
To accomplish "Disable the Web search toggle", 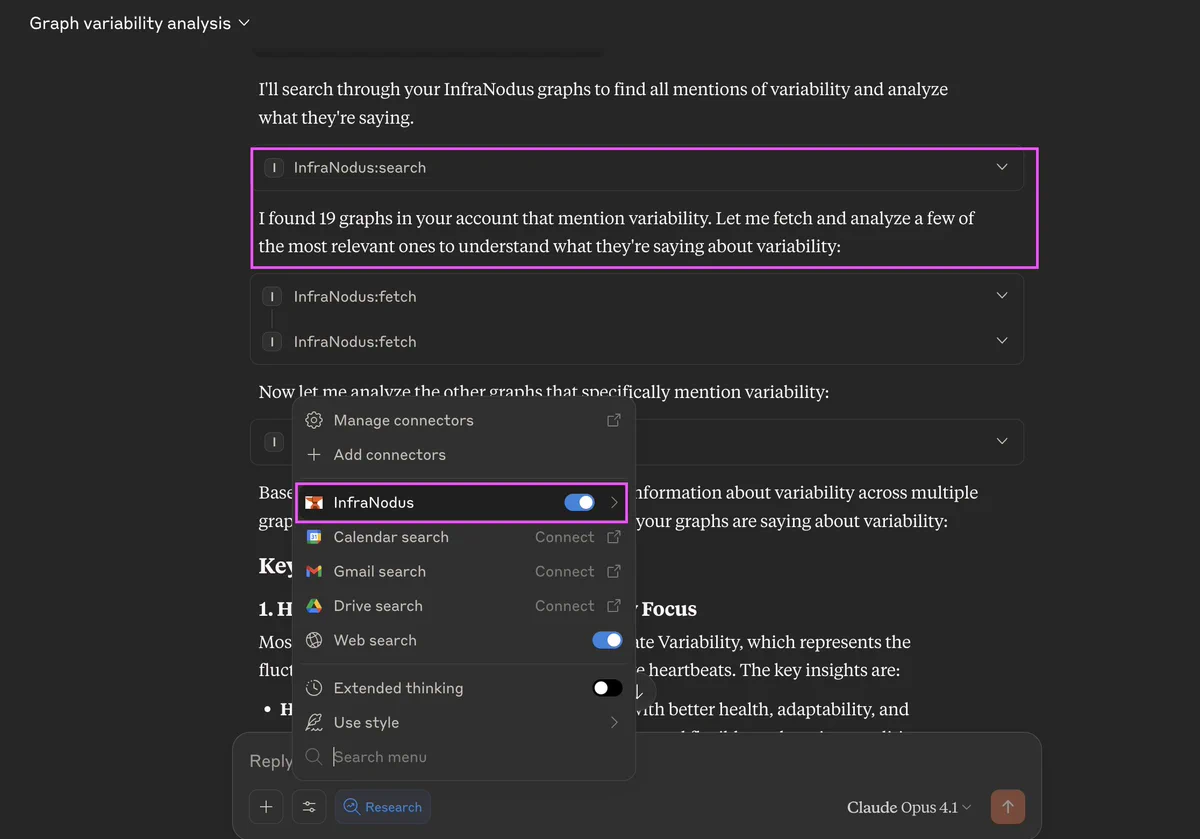I will tap(607, 640).
